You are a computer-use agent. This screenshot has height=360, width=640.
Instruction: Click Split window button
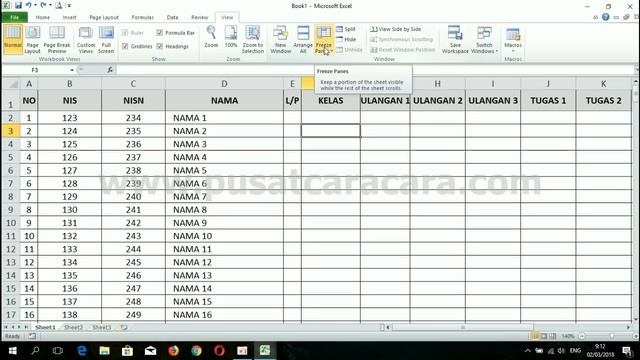pos(346,29)
